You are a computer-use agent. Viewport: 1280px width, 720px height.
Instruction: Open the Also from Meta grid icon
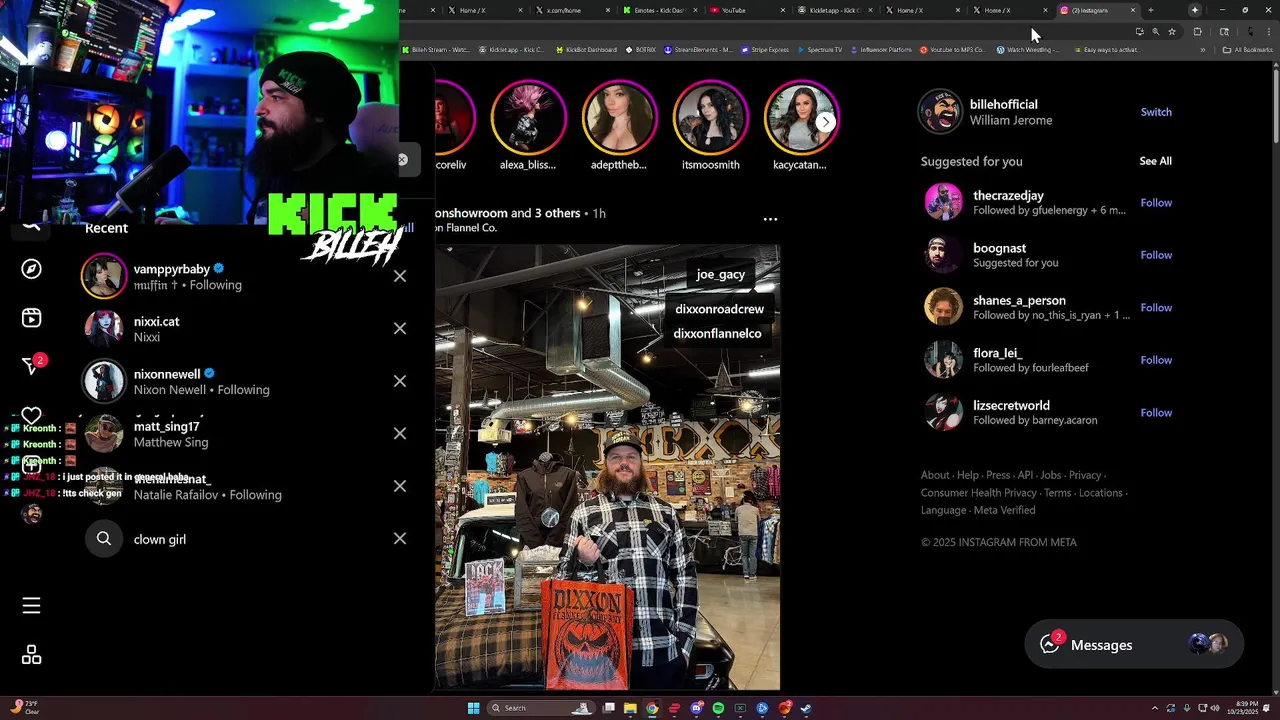(32, 655)
